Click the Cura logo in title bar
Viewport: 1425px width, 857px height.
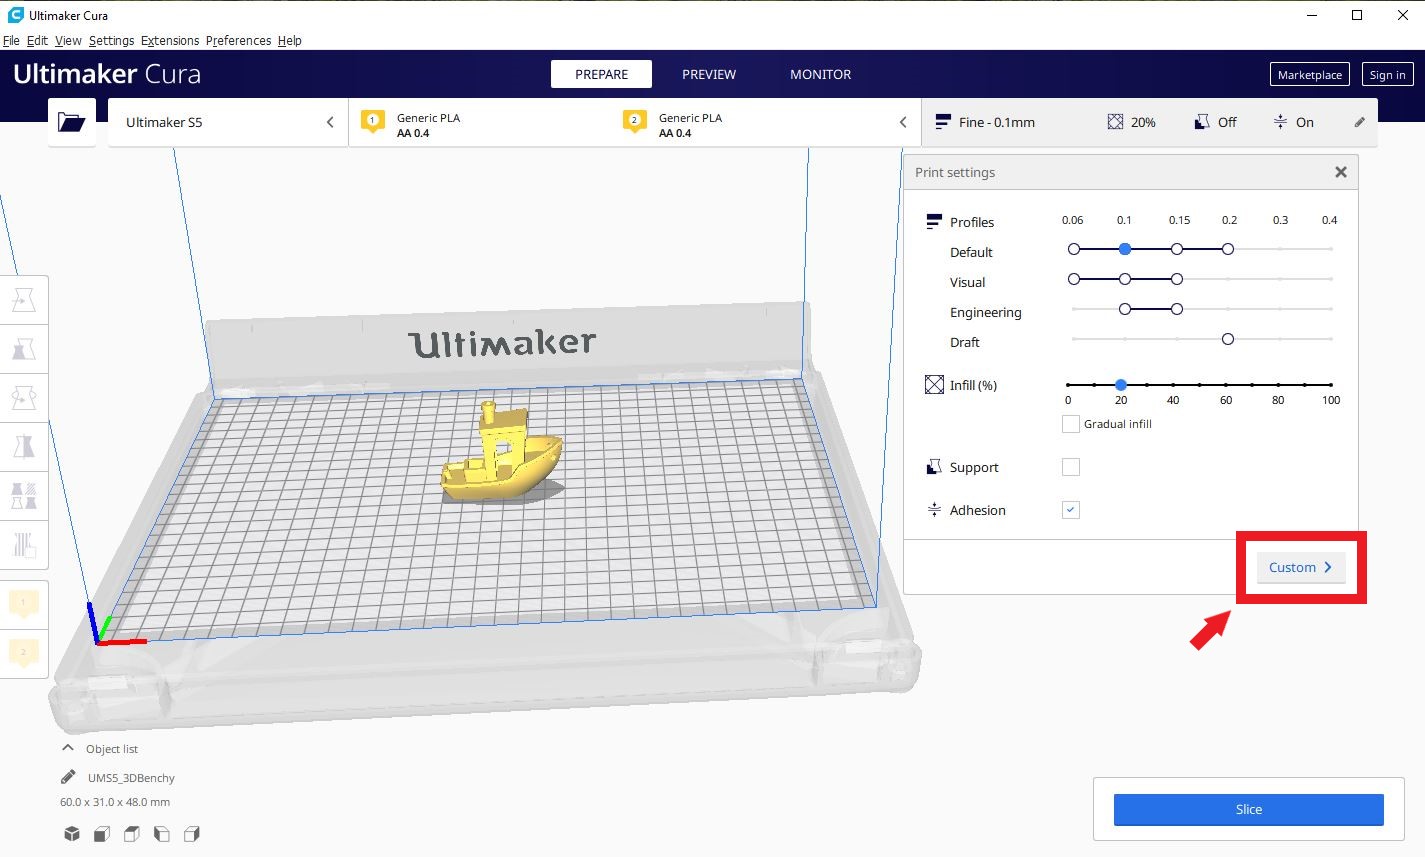[x=15, y=15]
